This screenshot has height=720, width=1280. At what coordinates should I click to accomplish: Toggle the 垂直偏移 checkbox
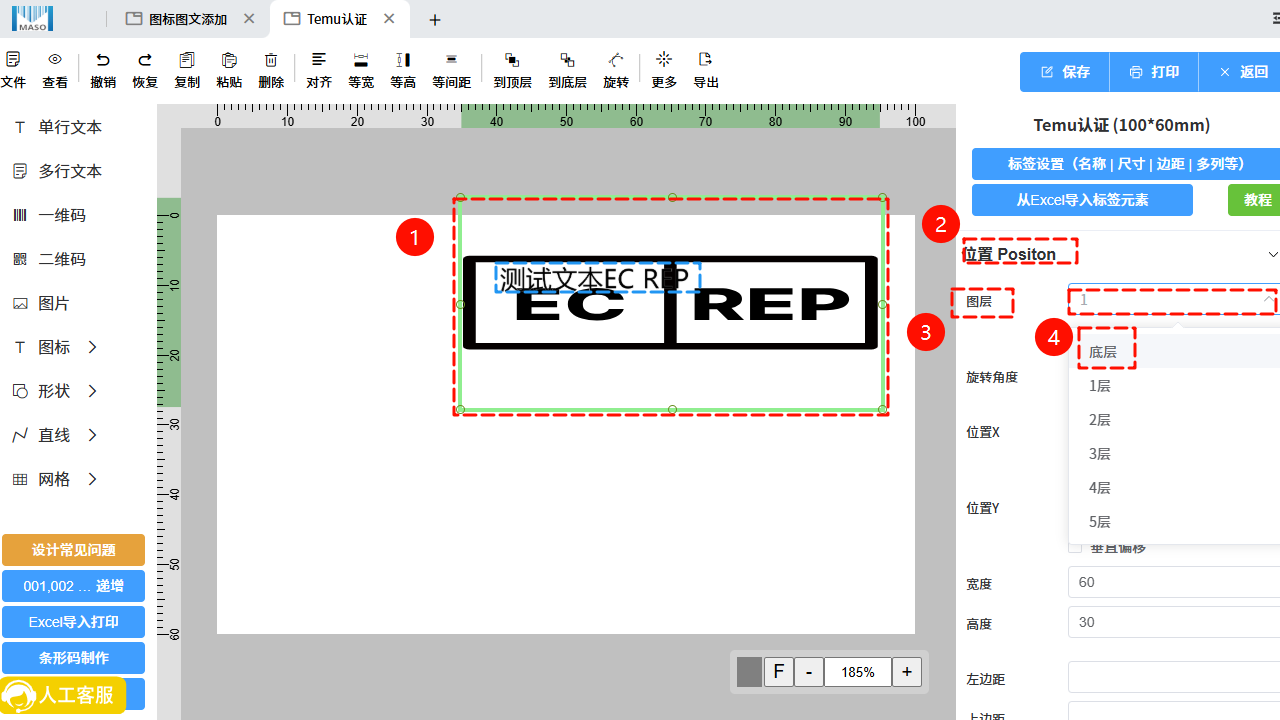pos(1075,547)
